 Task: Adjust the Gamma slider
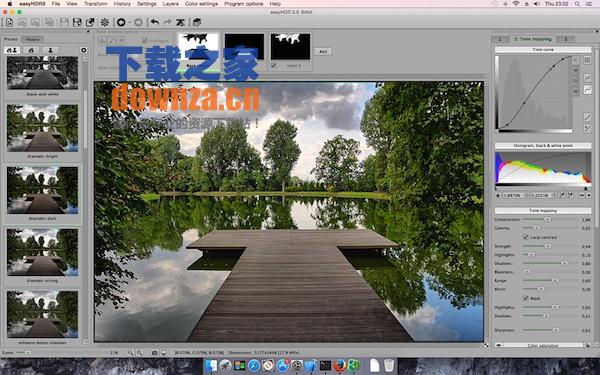coord(551,228)
